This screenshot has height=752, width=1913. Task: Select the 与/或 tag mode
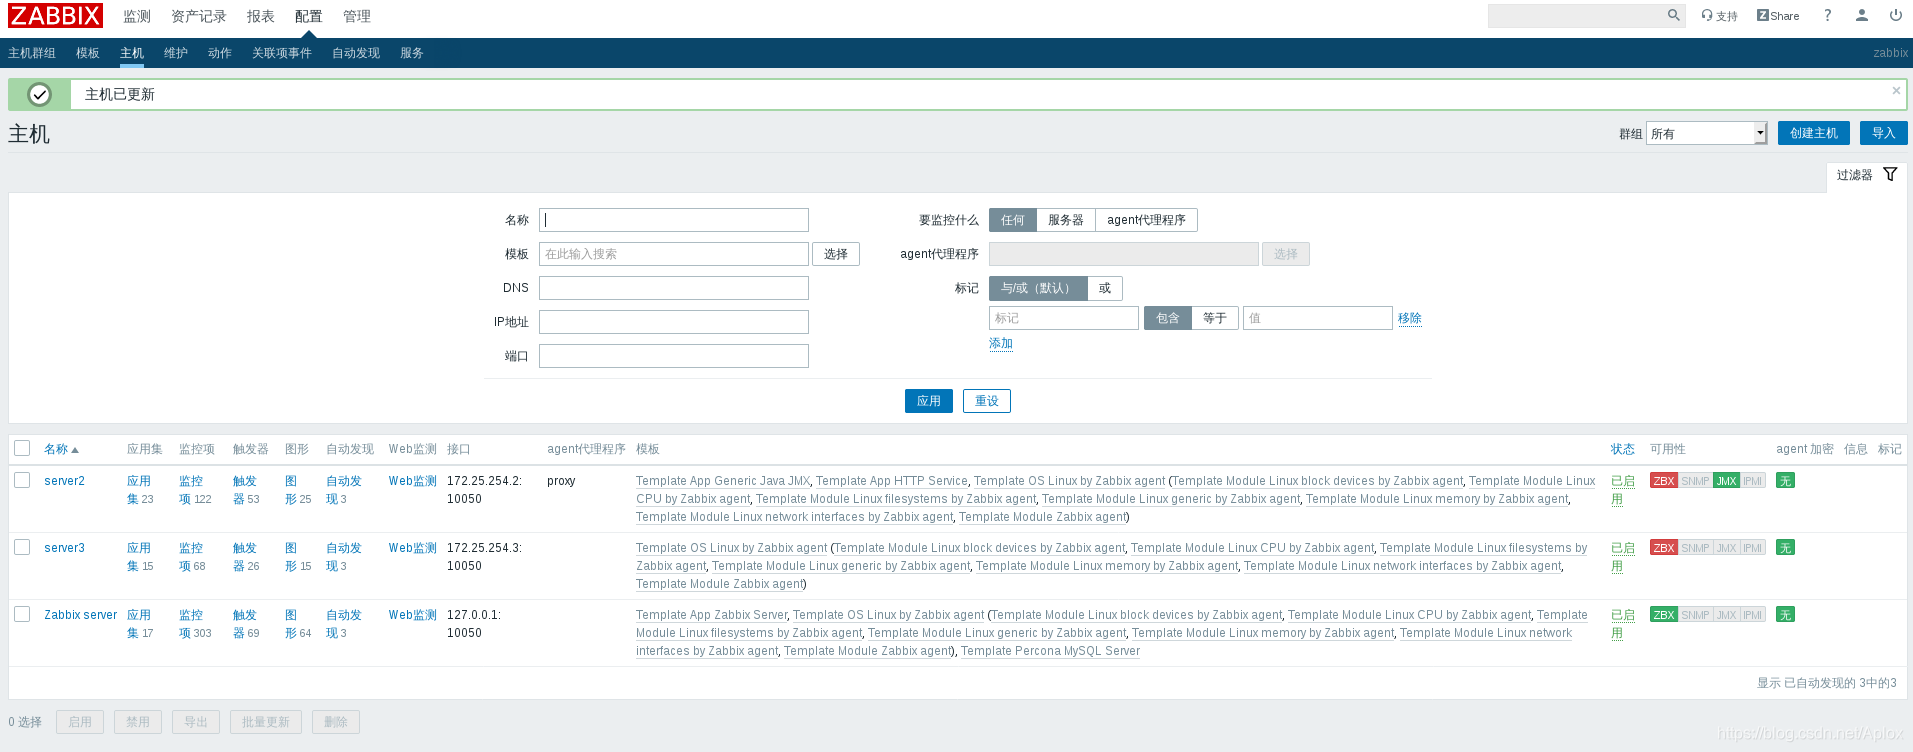coord(1038,288)
